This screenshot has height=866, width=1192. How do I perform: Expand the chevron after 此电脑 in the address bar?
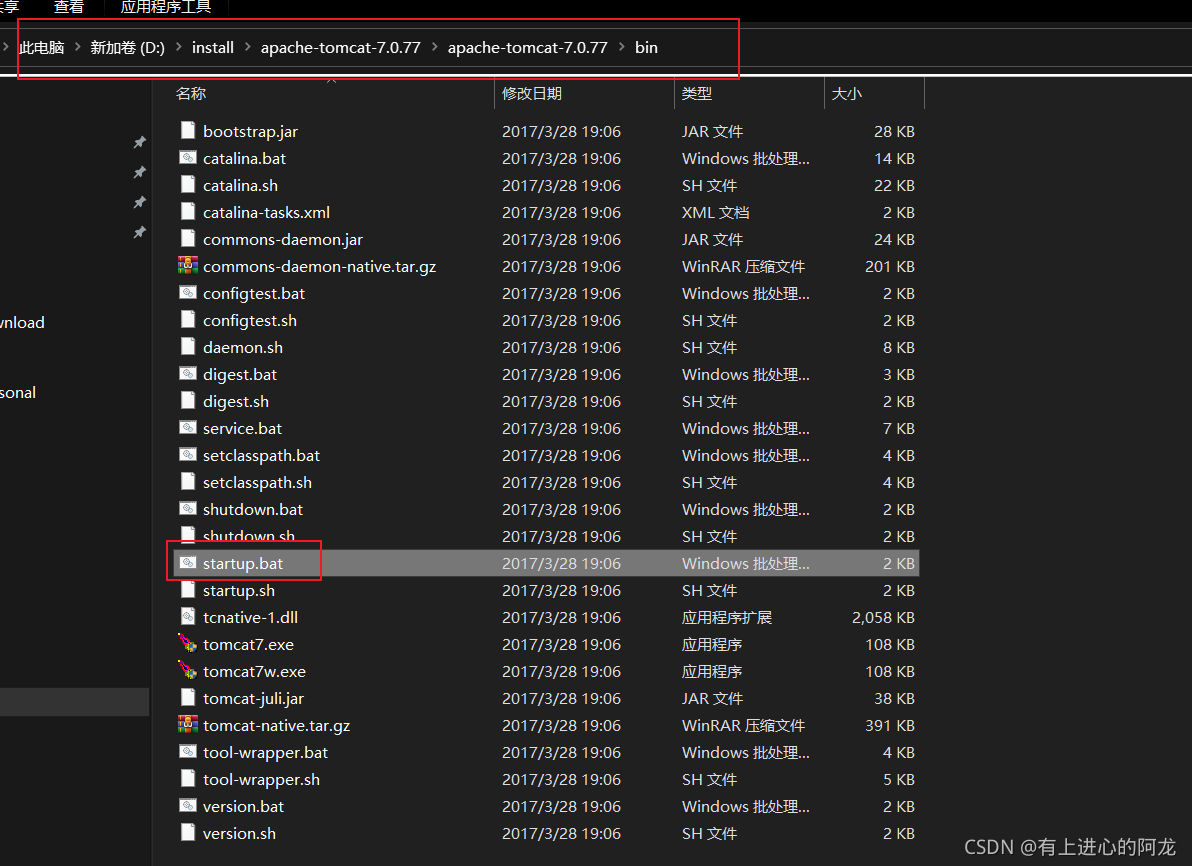pos(78,47)
